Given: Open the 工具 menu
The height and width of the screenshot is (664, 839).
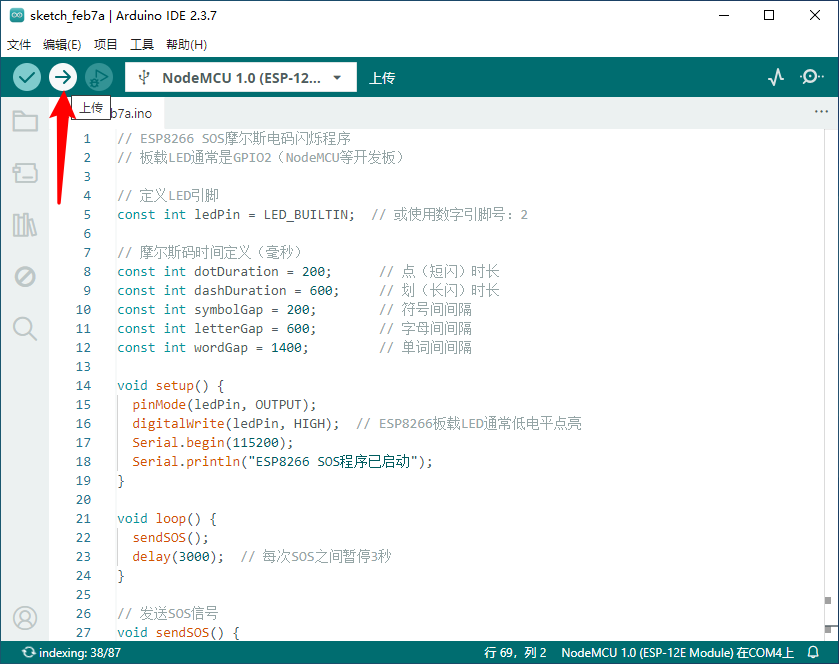Looking at the screenshot, I should pyautogui.click(x=142, y=45).
